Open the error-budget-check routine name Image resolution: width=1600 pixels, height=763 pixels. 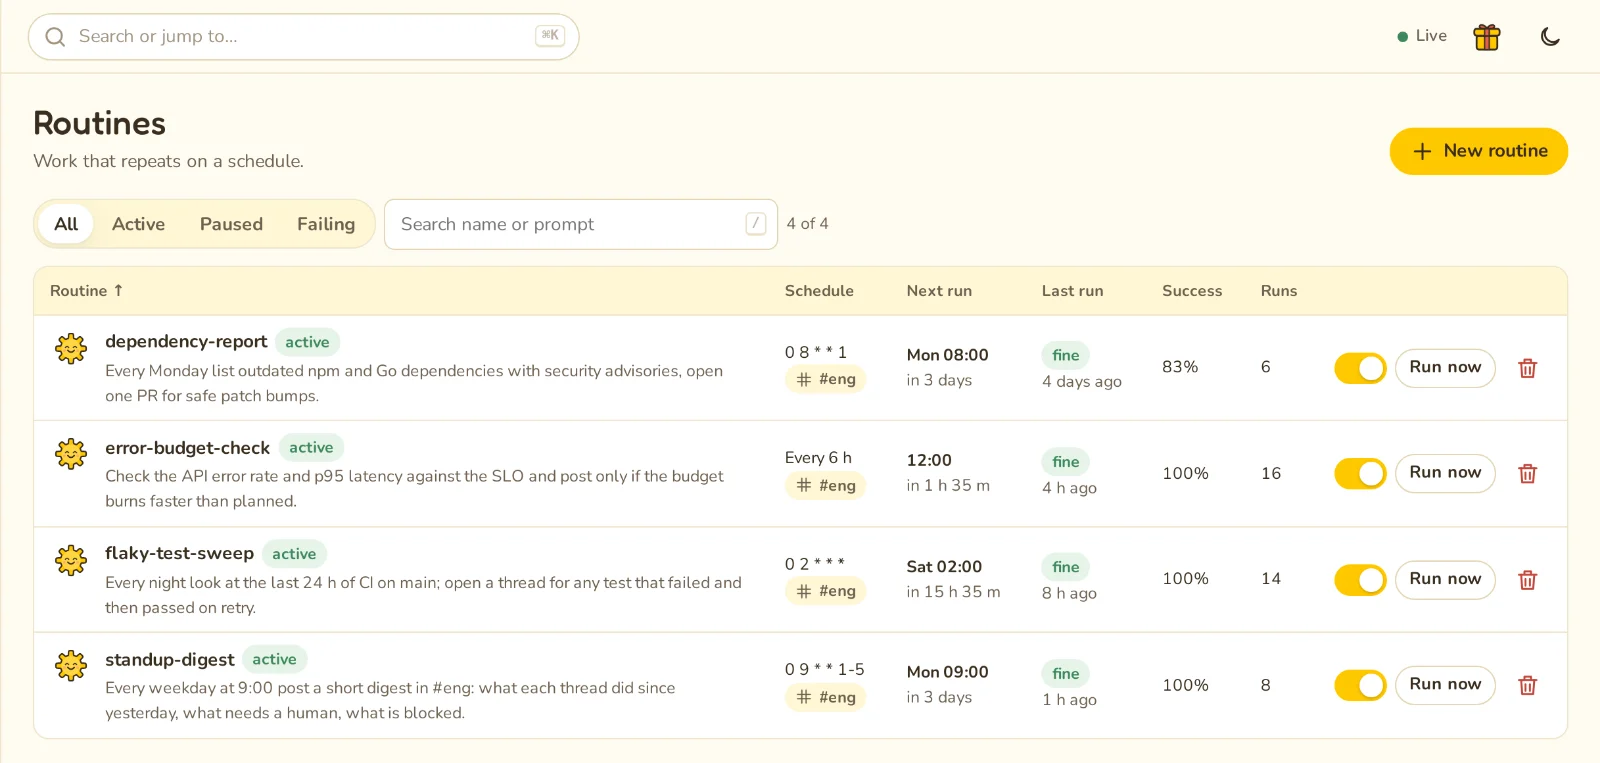pos(187,448)
